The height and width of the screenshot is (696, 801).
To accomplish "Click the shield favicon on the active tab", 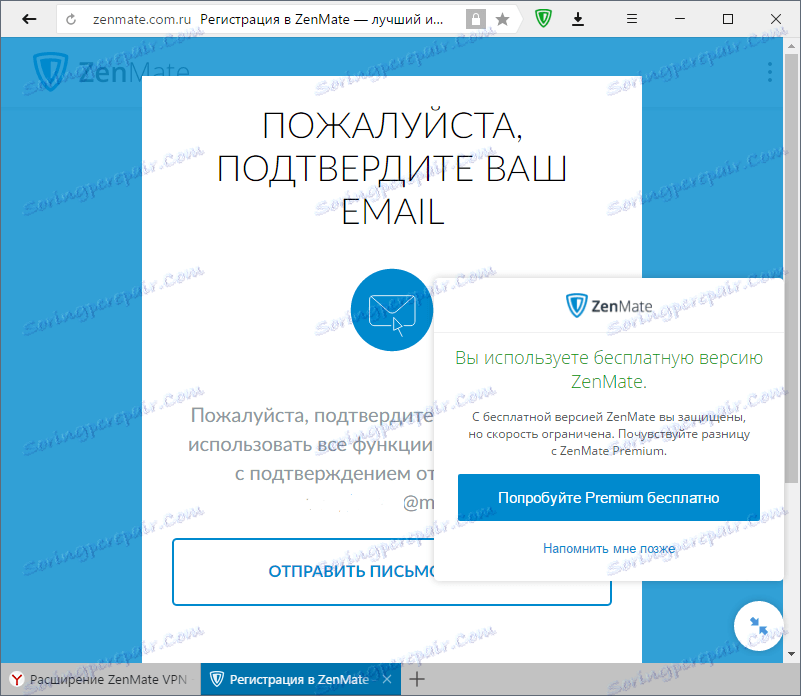I will click(217, 679).
